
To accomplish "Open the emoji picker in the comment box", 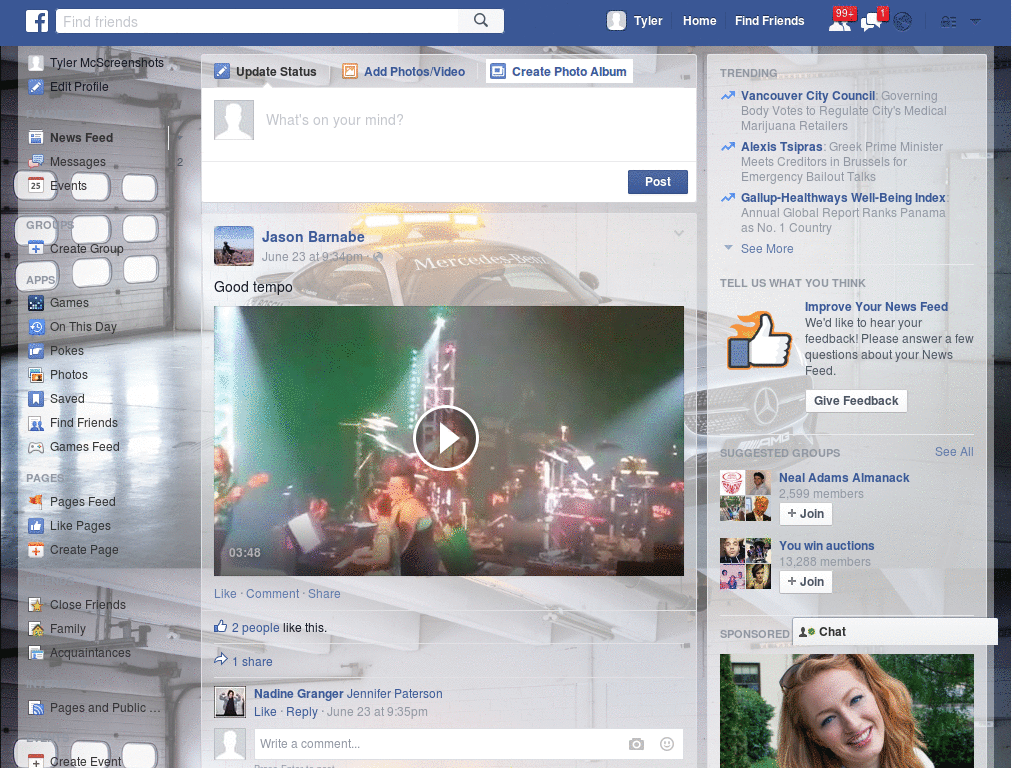I will pos(666,744).
